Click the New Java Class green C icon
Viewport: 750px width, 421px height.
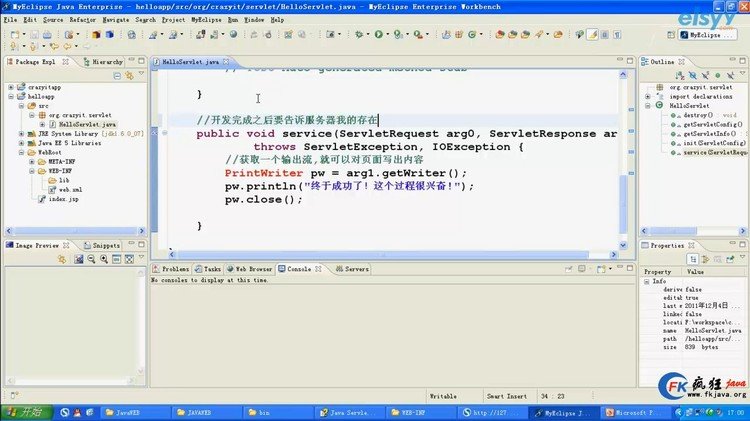click(472, 34)
